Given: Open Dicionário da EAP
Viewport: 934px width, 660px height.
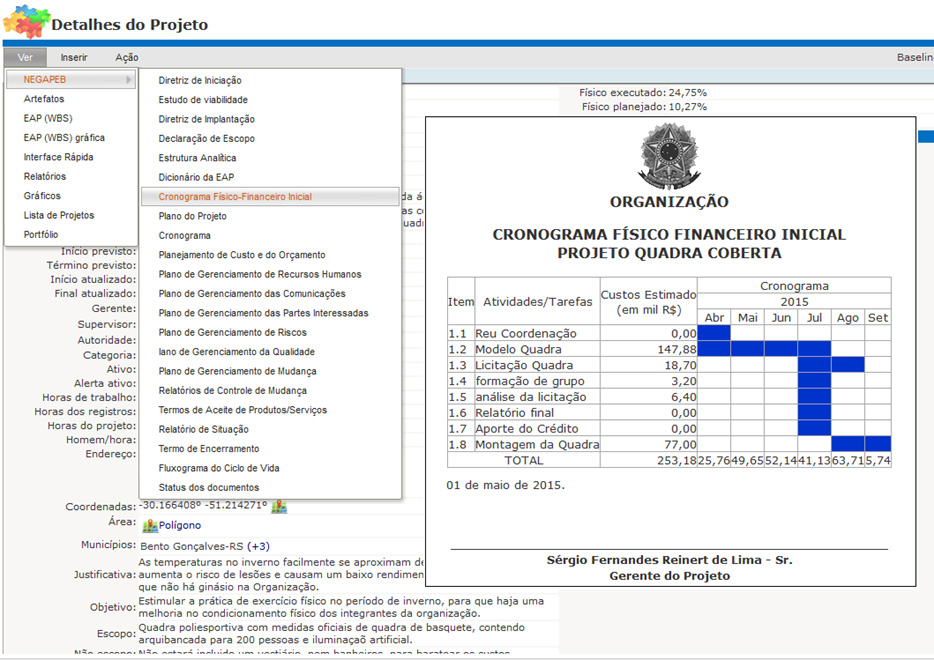Looking at the screenshot, I should click(196, 177).
